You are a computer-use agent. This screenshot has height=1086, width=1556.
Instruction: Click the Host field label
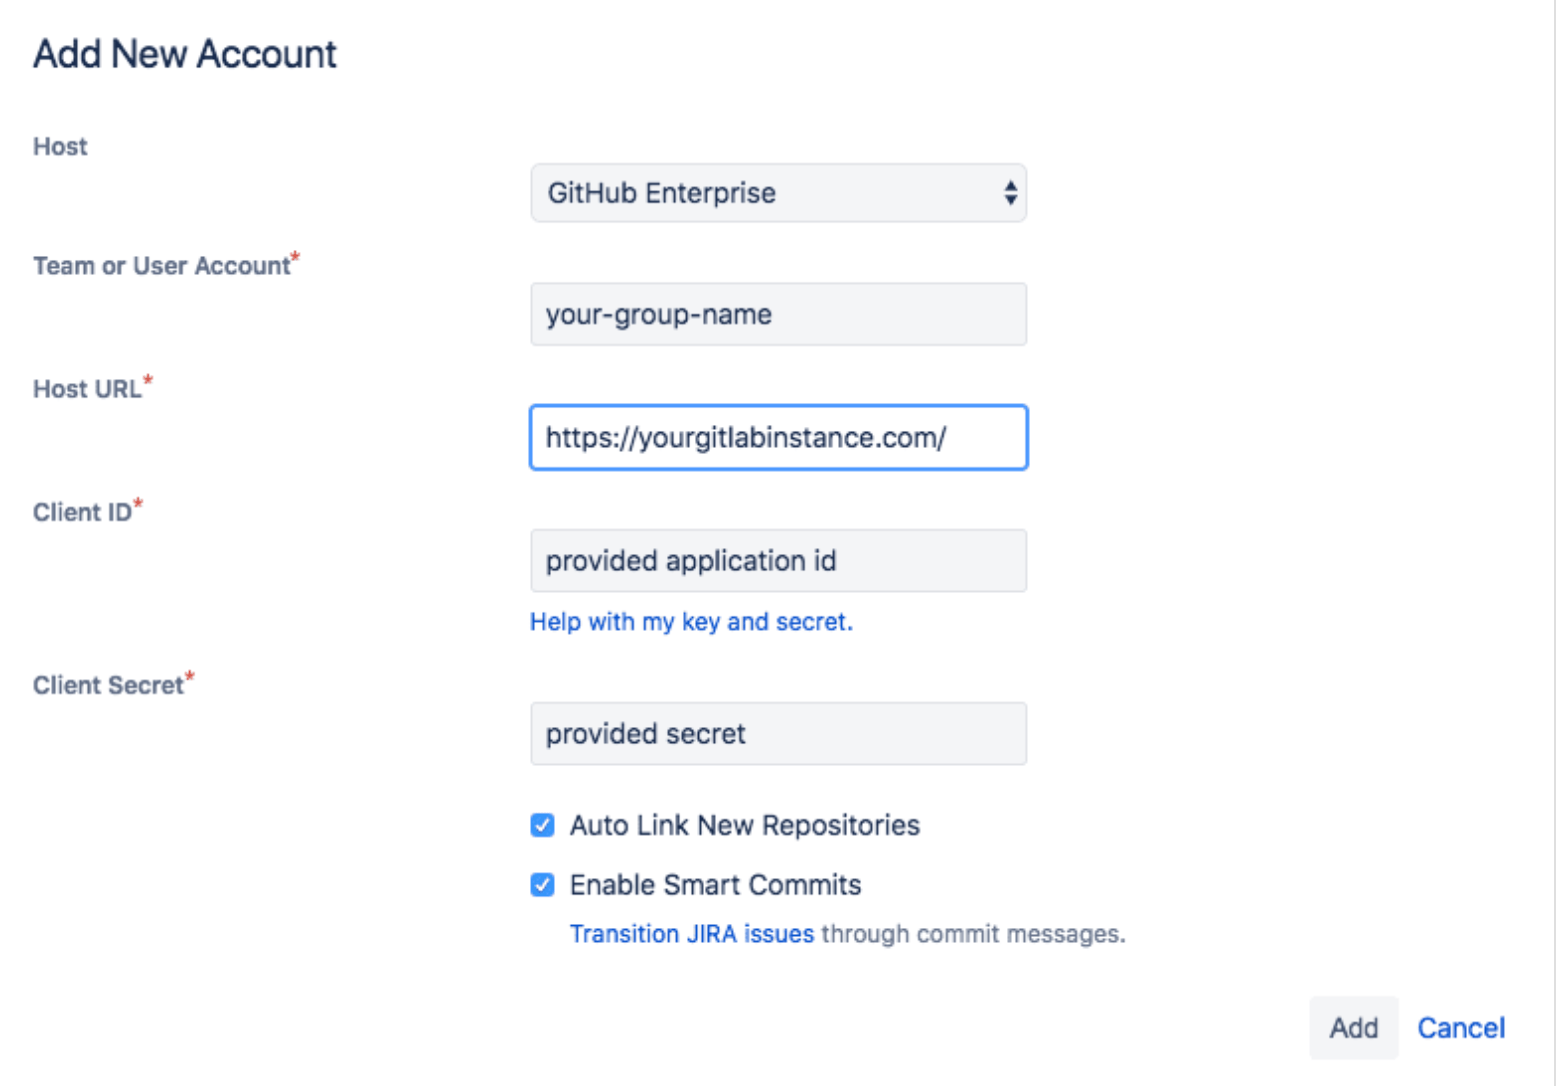click(59, 146)
